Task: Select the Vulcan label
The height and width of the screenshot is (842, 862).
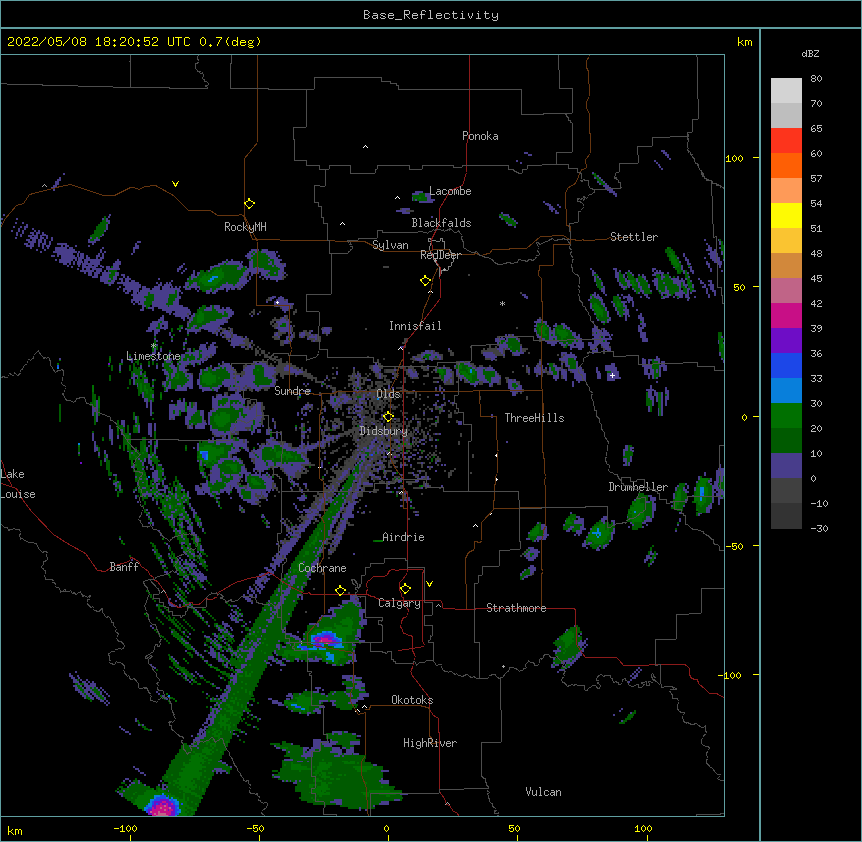Action: point(543,792)
